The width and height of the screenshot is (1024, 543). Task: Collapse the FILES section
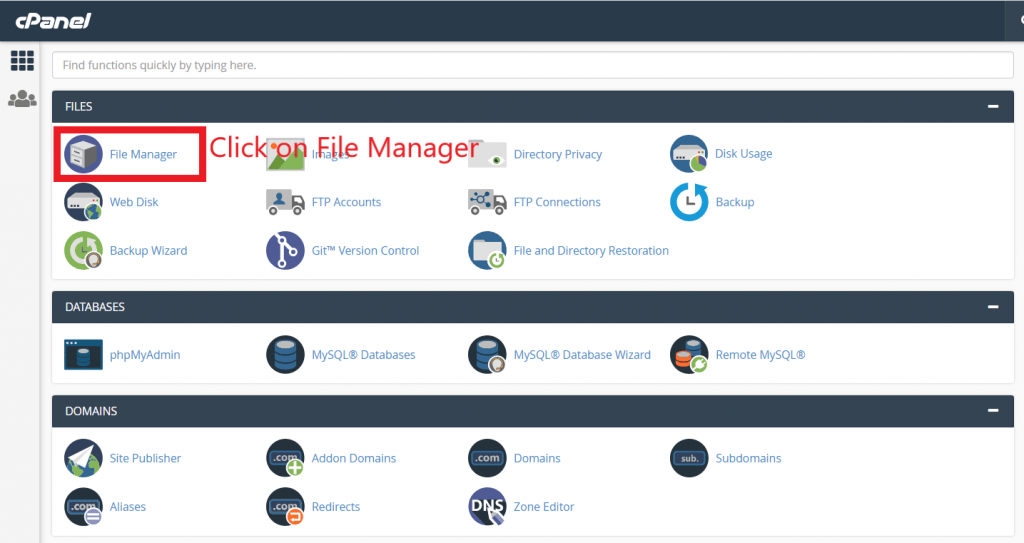point(993,107)
